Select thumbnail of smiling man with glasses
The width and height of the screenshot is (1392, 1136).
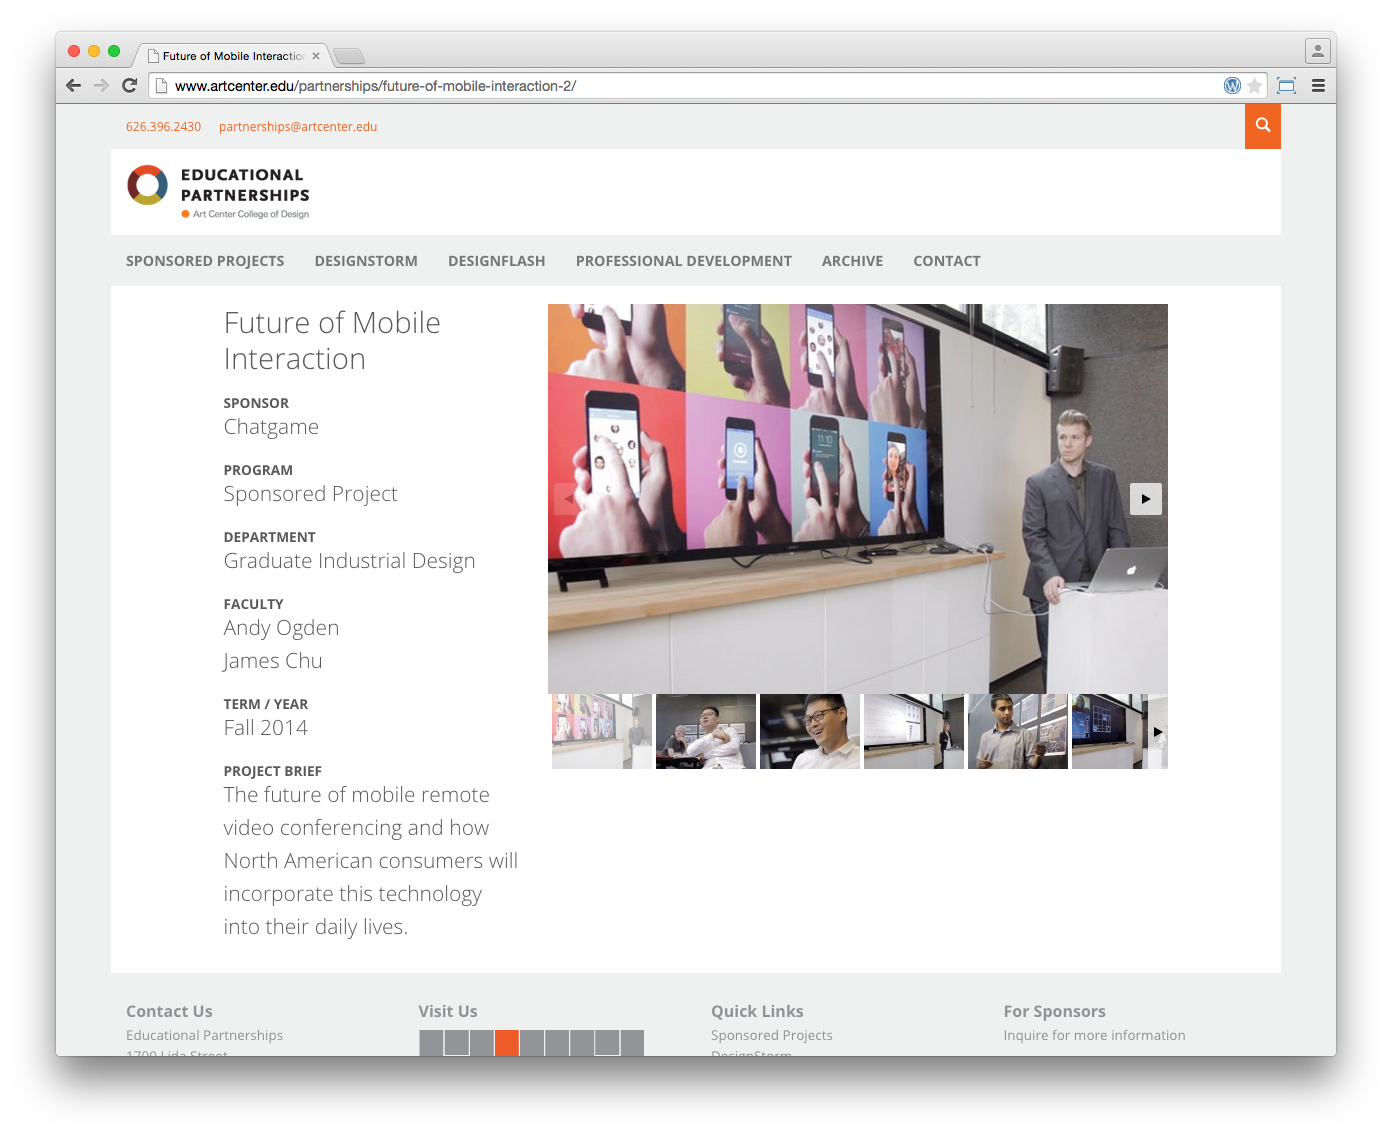tap(810, 732)
